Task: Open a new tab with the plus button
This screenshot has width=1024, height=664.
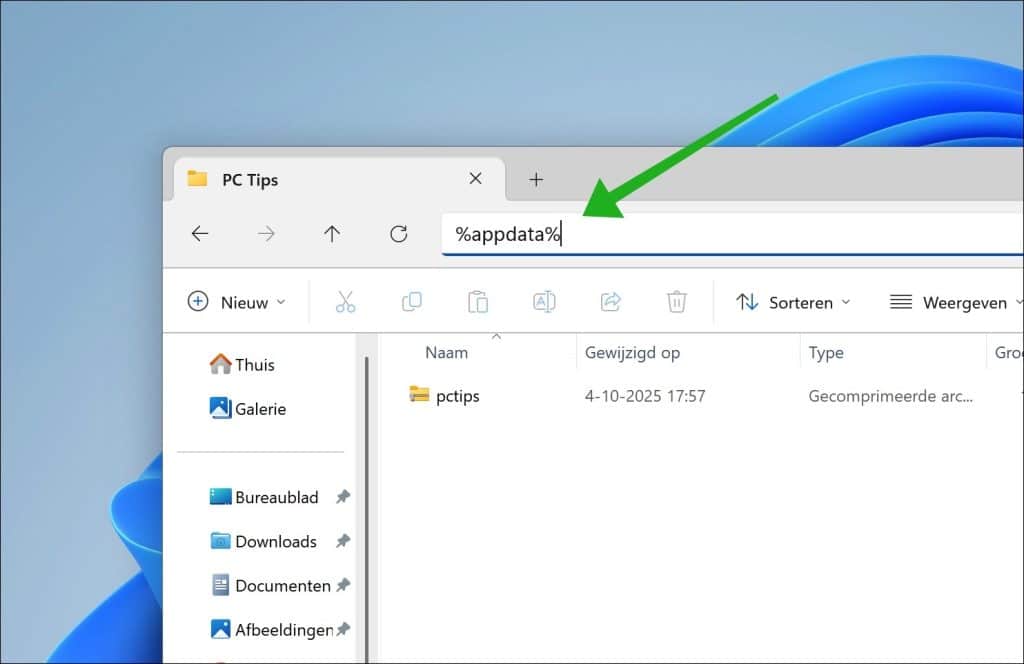Action: click(x=536, y=179)
